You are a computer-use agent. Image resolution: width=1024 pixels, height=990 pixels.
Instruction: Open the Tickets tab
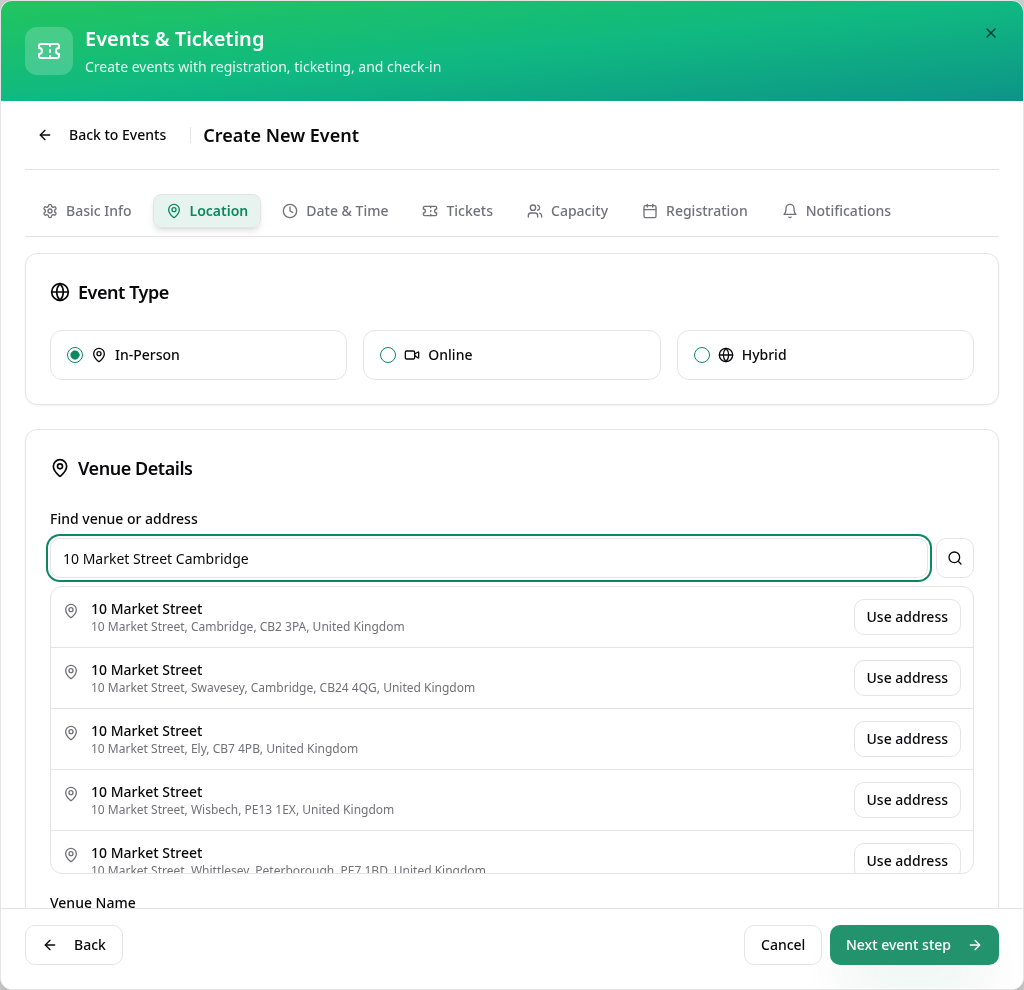click(x=457, y=211)
